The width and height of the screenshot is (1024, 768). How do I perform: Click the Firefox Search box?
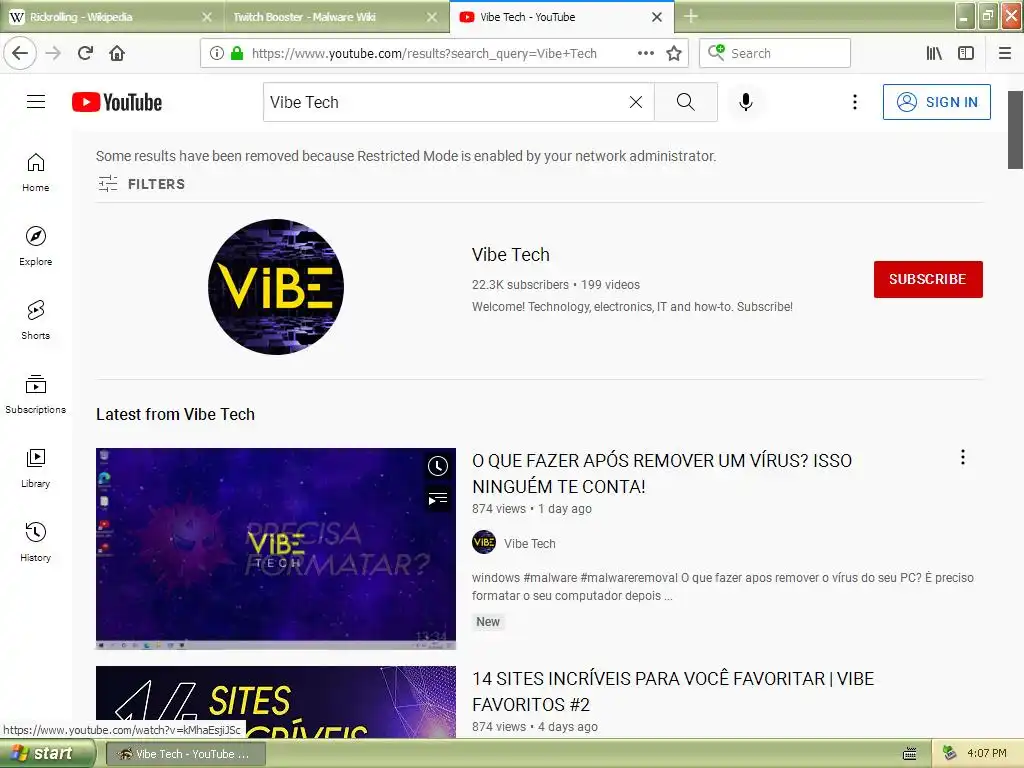[775, 53]
